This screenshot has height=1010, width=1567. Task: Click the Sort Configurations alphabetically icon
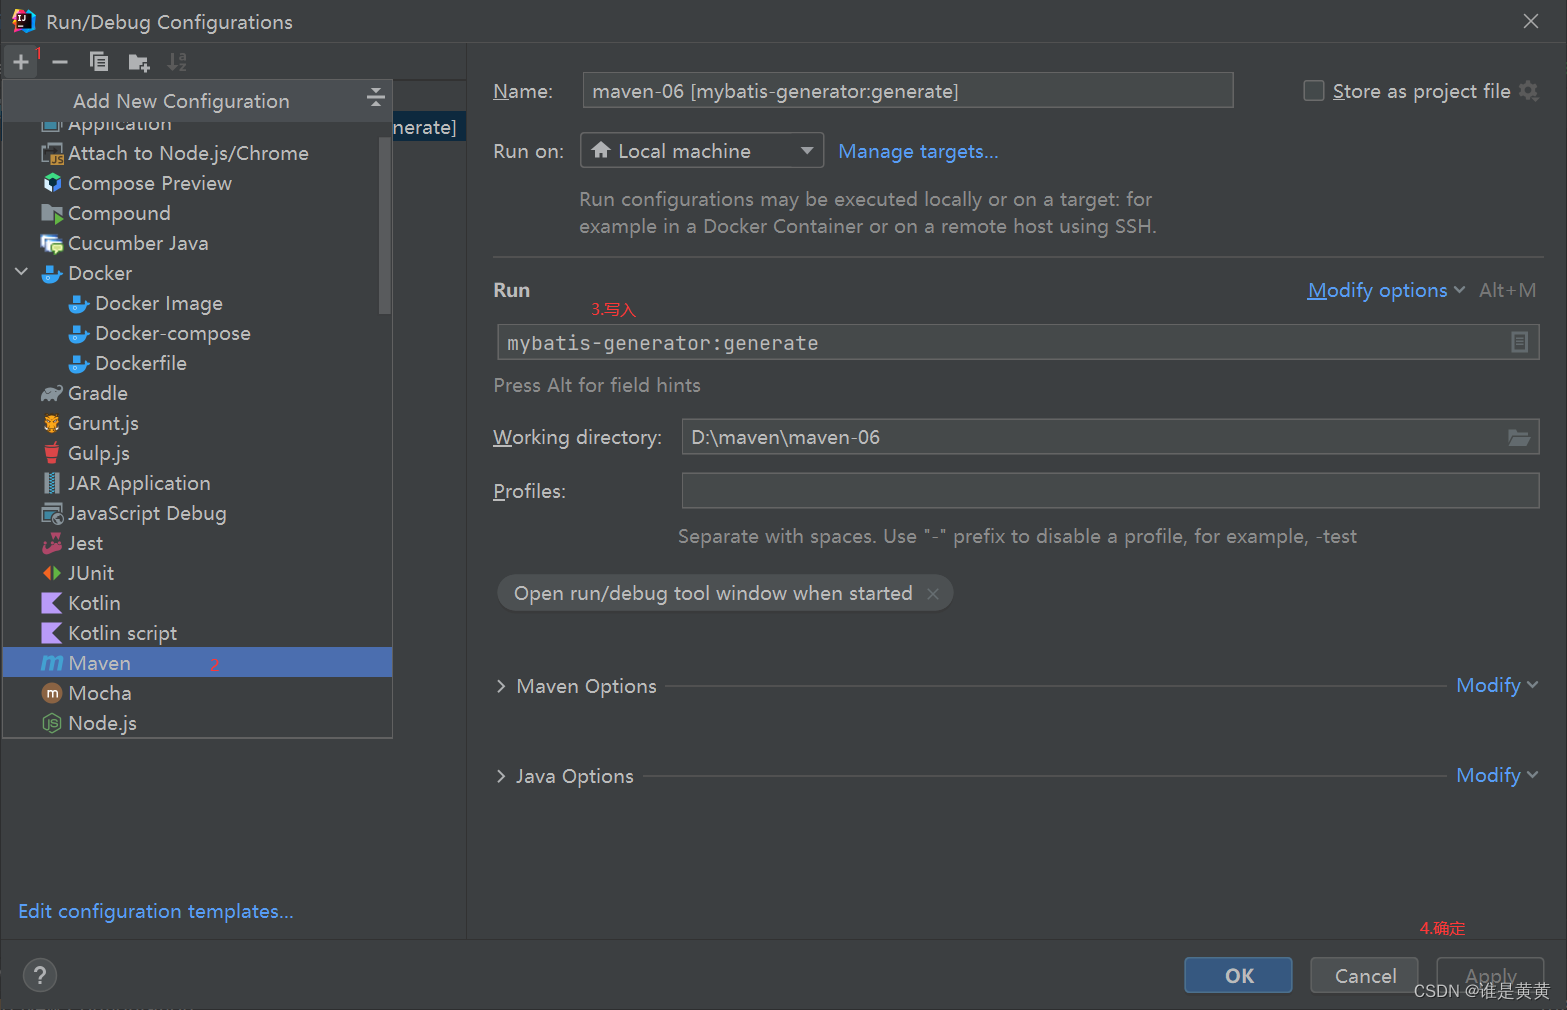(x=177, y=62)
